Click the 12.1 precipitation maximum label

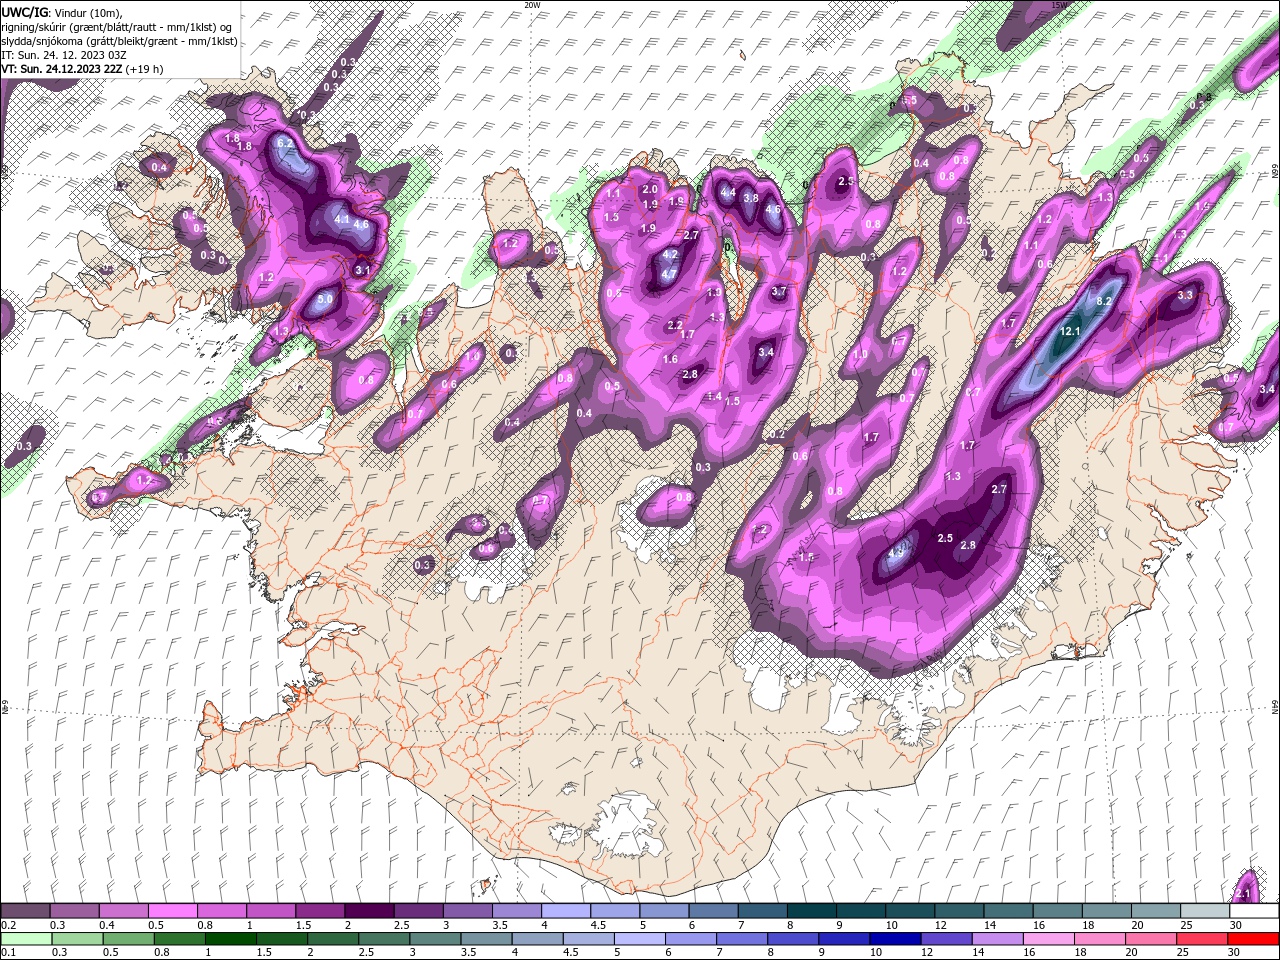[x=1071, y=331]
